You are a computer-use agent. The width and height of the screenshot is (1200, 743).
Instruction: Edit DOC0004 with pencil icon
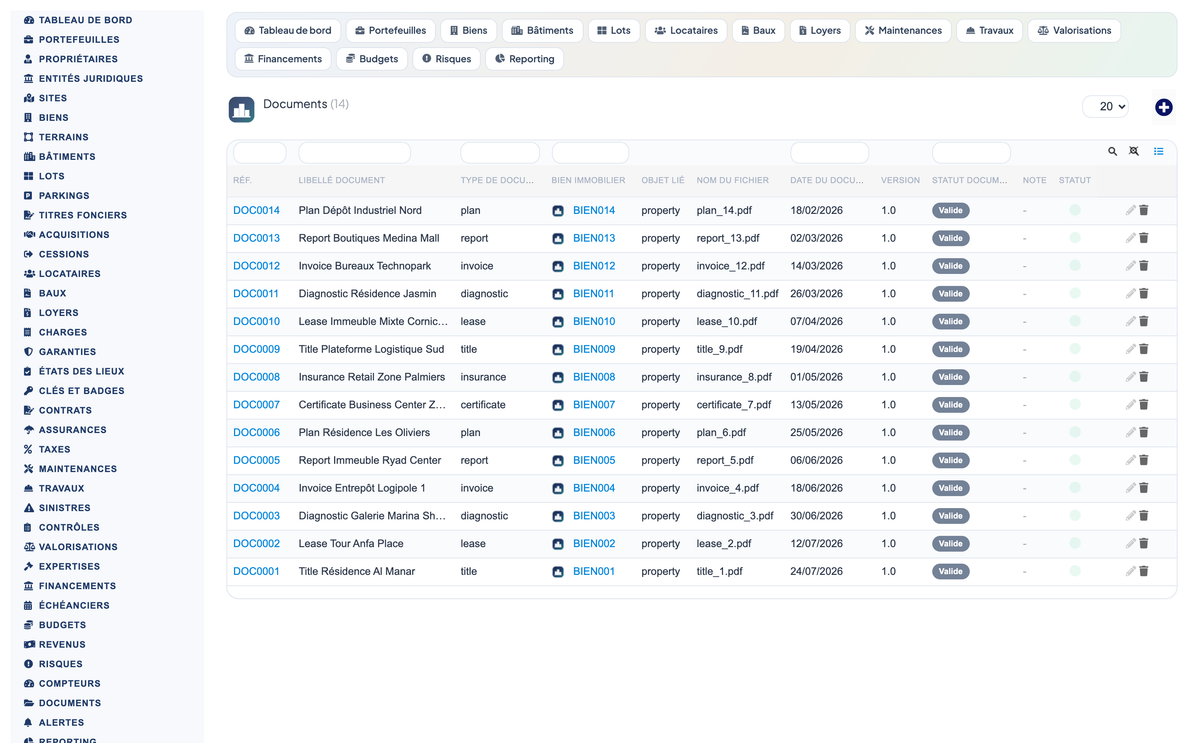pyautogui.click(x=1130, y=488)
